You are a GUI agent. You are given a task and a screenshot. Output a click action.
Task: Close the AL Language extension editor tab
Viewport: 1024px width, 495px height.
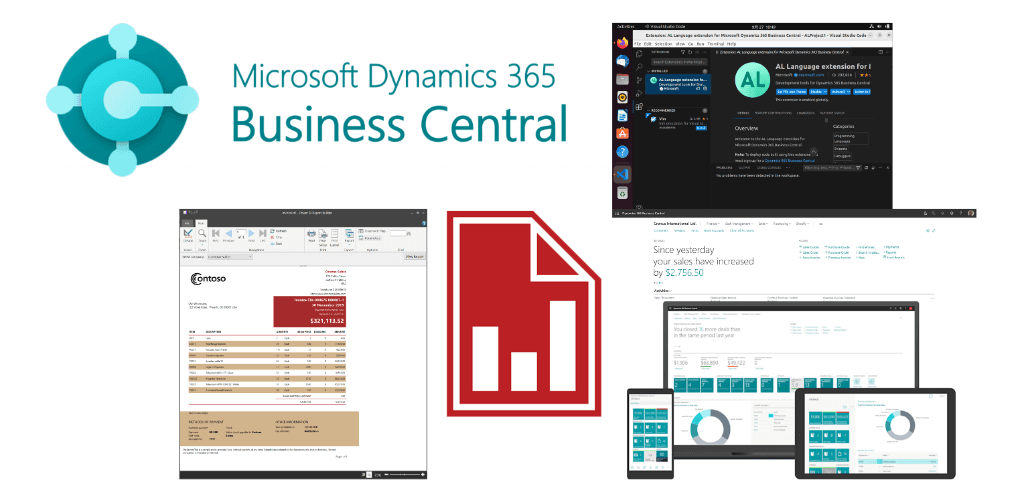(x=847, y=52)
